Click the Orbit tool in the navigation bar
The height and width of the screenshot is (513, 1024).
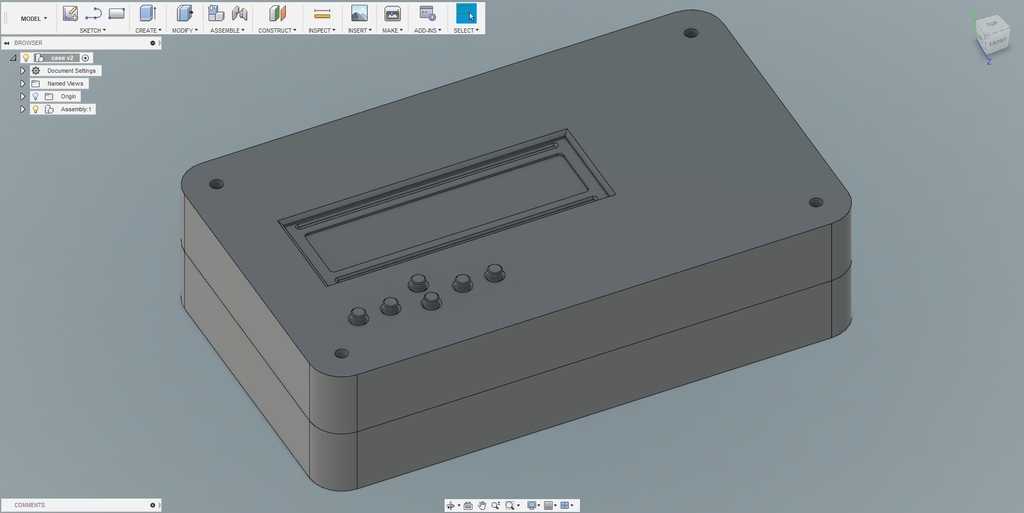[x=451, y=506]
